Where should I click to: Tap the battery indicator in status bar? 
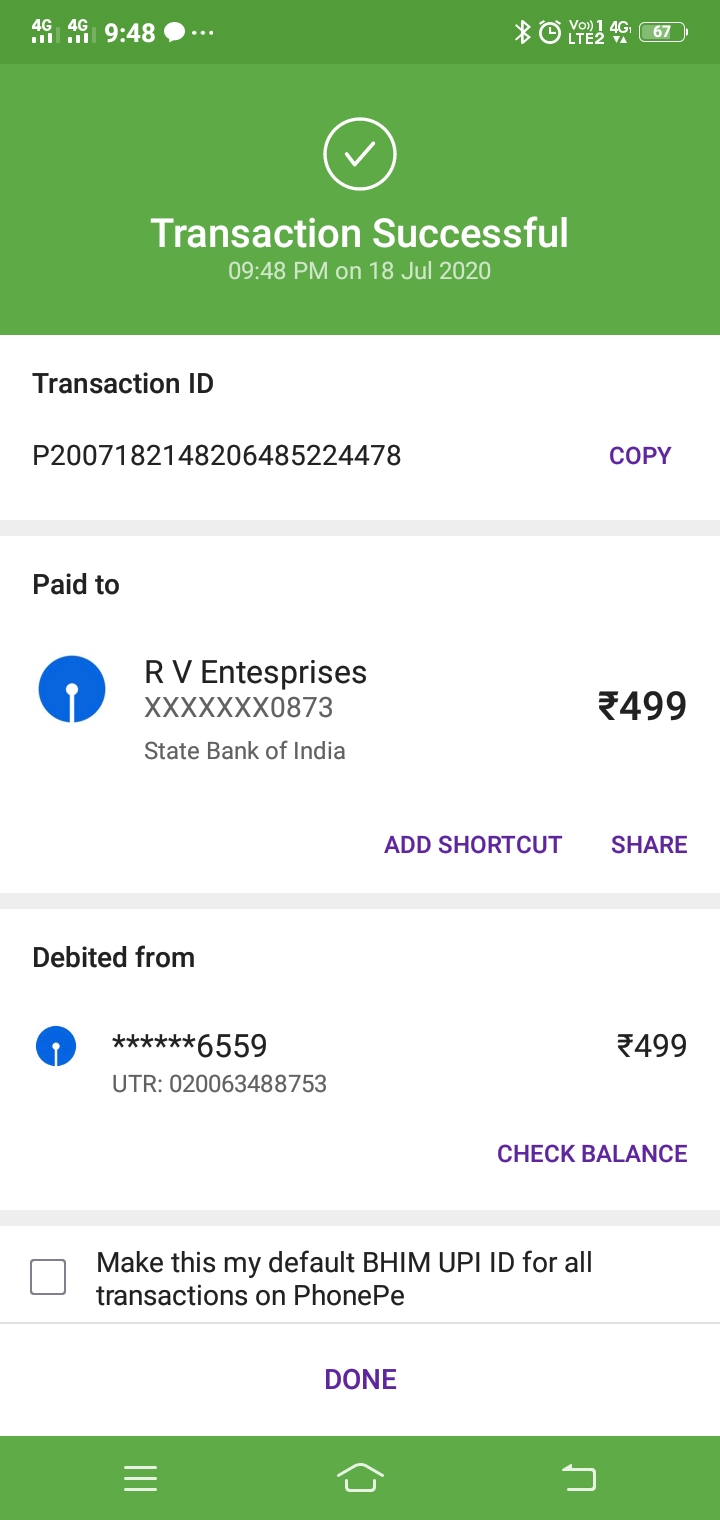point(663,32)
